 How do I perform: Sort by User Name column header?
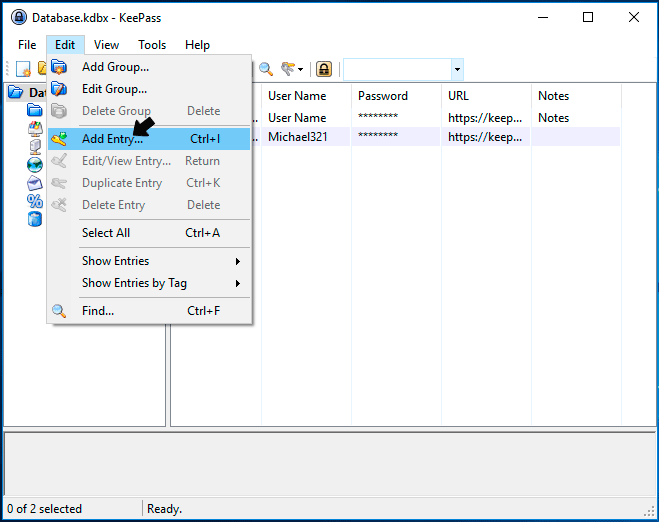click(x=306, y=96)
